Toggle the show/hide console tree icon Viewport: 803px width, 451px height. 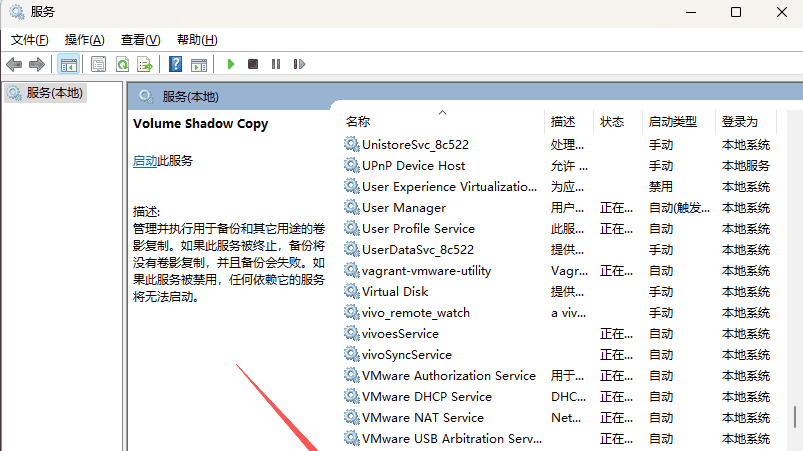(68, 65)
